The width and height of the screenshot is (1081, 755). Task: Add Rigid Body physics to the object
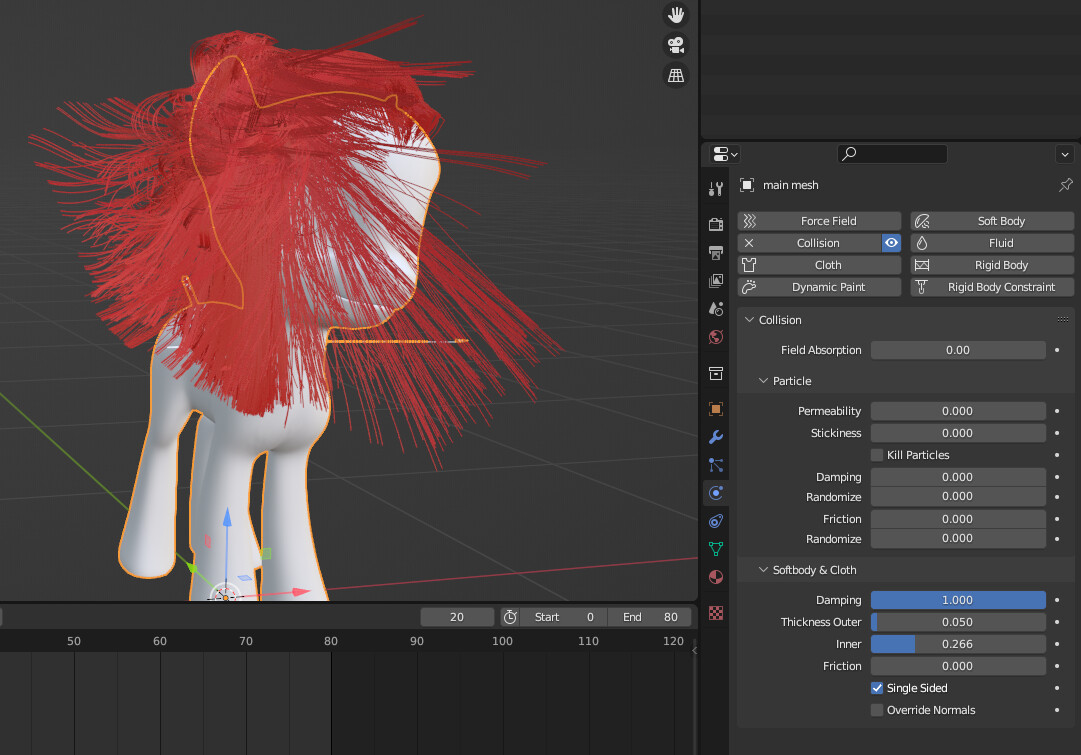coord(991,264)
